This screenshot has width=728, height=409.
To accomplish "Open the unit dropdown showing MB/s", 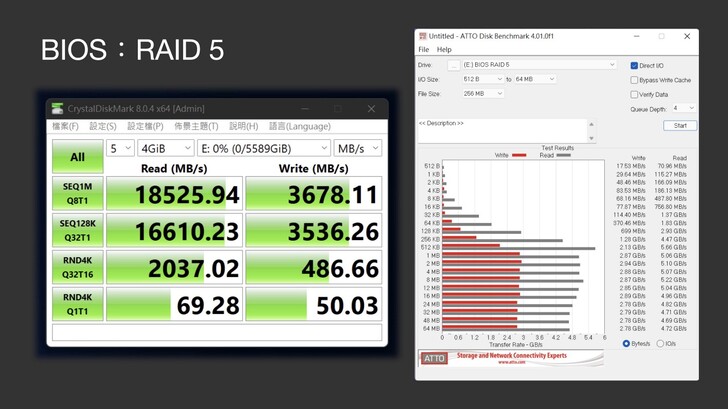I will [358, 149].
